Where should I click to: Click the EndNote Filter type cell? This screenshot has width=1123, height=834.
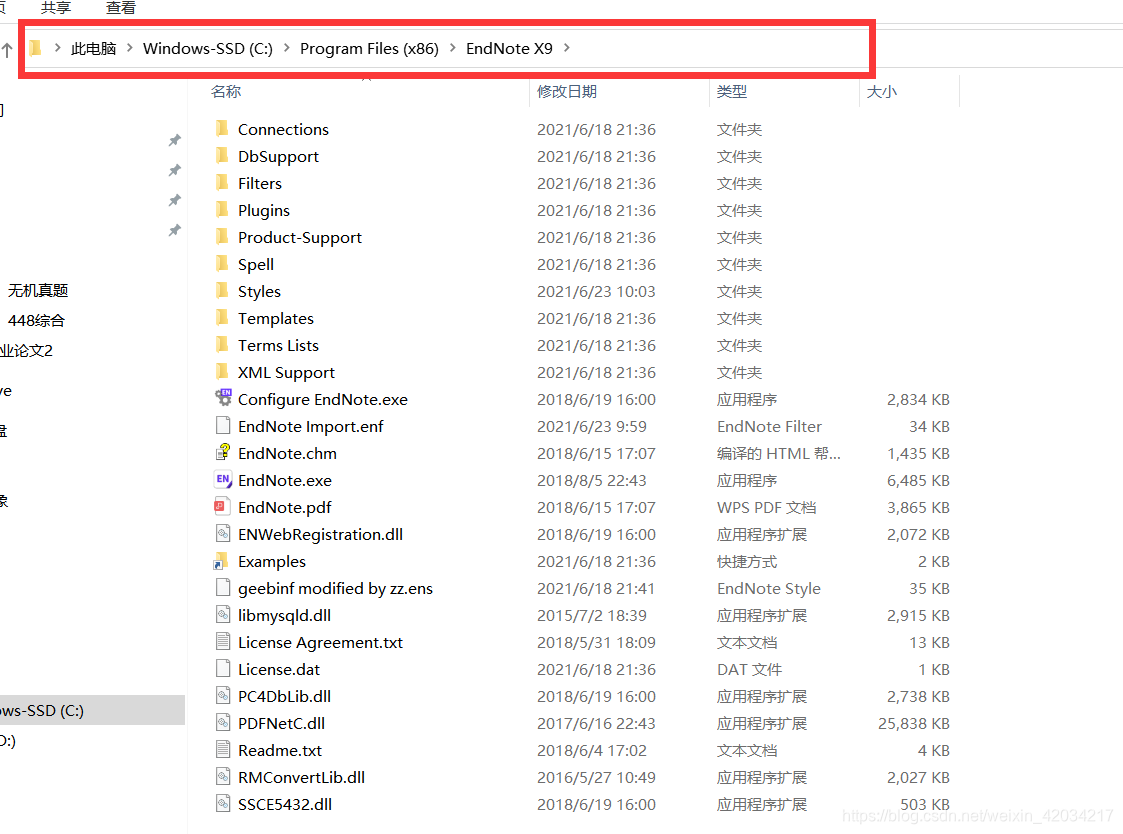[x=769, y=426]
